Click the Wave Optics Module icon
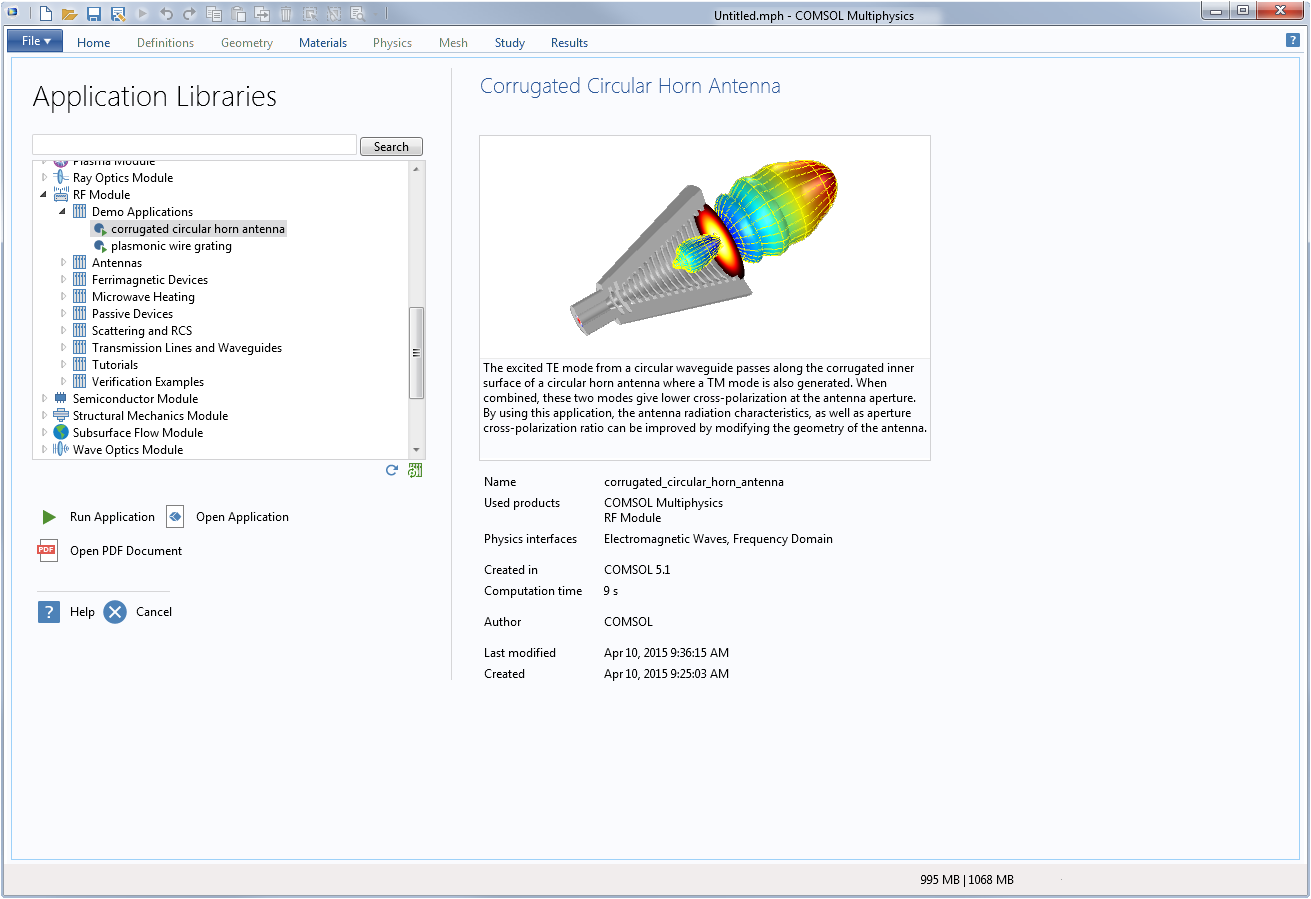1311x899 pixels. (61, 449)
